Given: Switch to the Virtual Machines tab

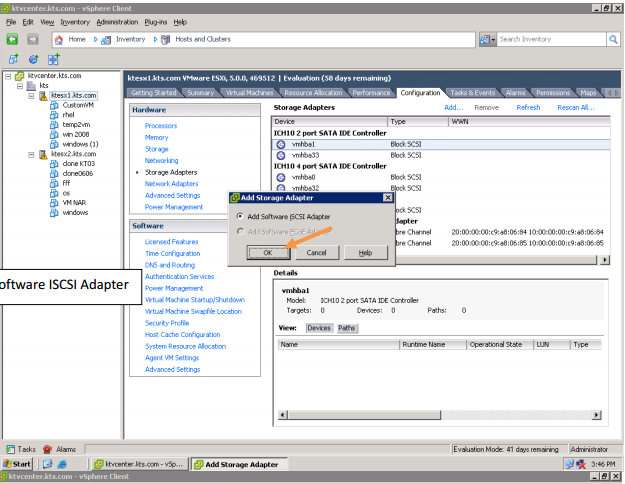Looking at the screenshot, I should point(250,93).
